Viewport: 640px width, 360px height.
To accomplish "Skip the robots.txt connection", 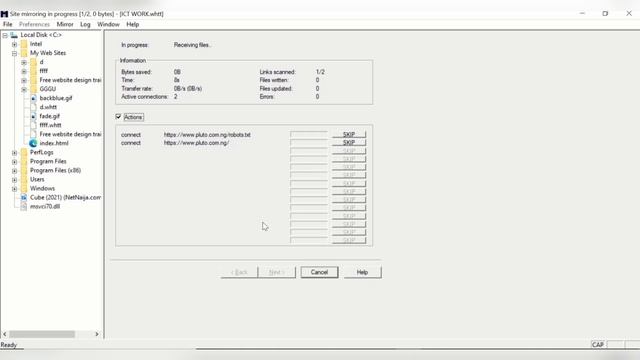I will point(349,134).
